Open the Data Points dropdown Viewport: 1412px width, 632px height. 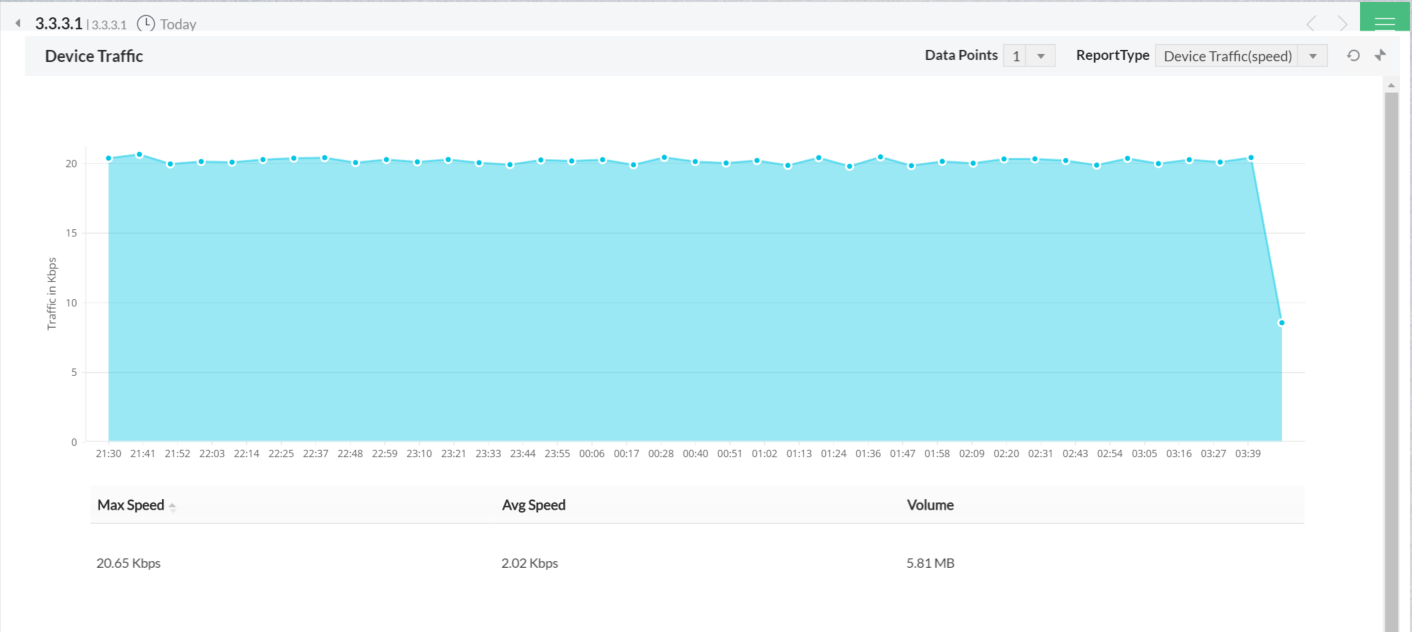pyautogui.click(x=1029, y=56)
